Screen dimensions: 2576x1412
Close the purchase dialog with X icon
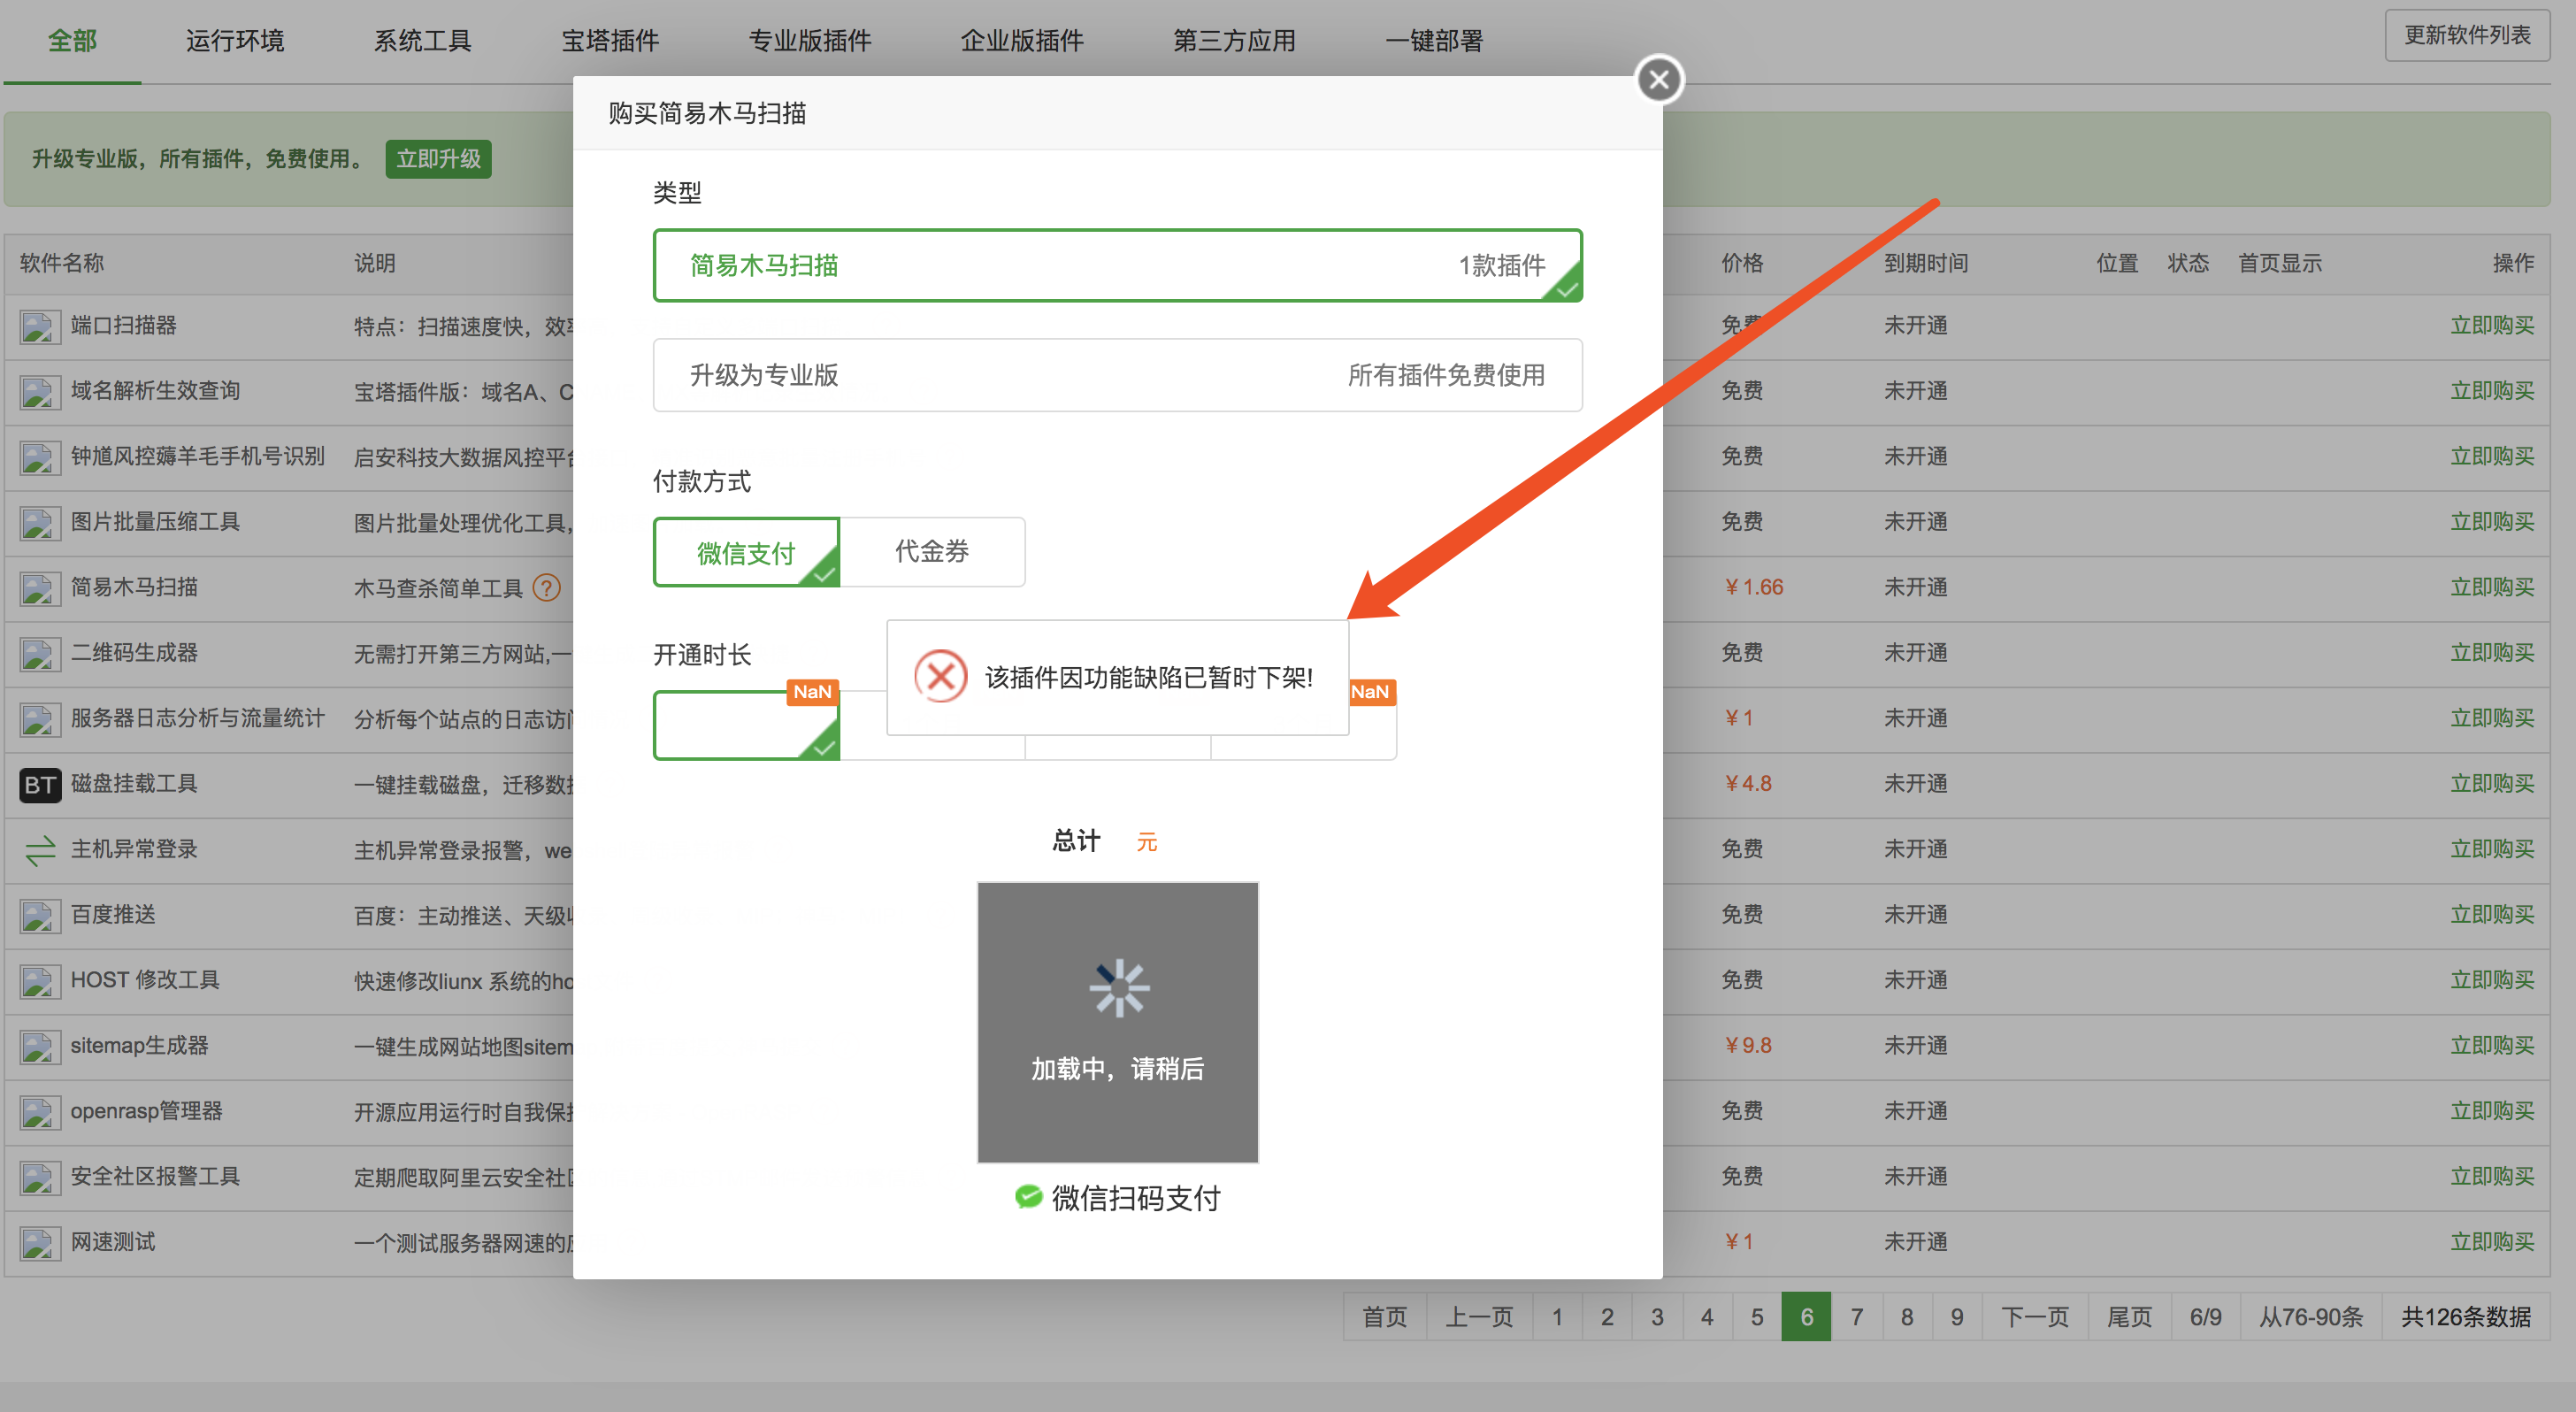tap(1658, 80)
